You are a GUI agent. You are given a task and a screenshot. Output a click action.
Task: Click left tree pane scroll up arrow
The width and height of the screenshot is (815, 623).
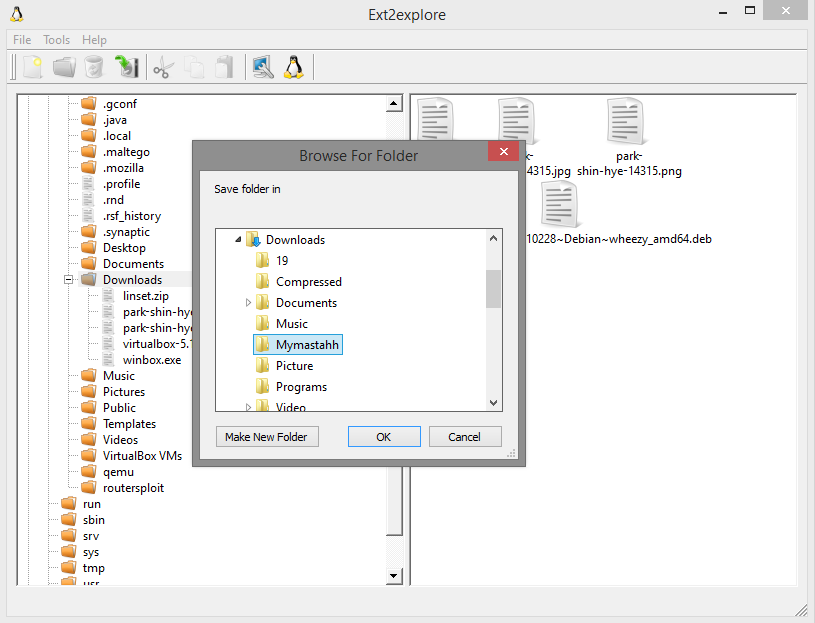[395, 103]
